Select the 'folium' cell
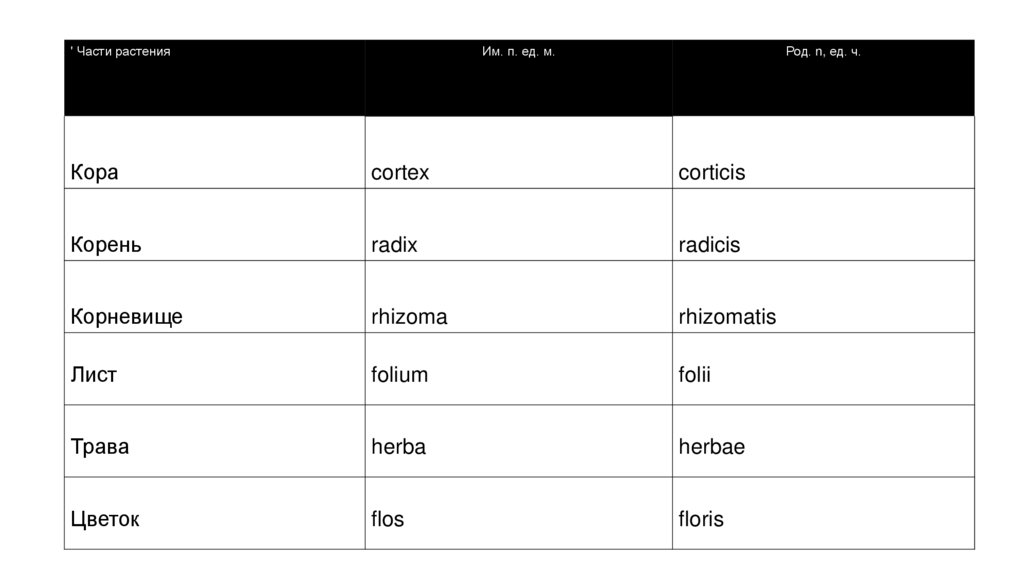Viewport: 1024px width, 574px height. pos(400,375)
